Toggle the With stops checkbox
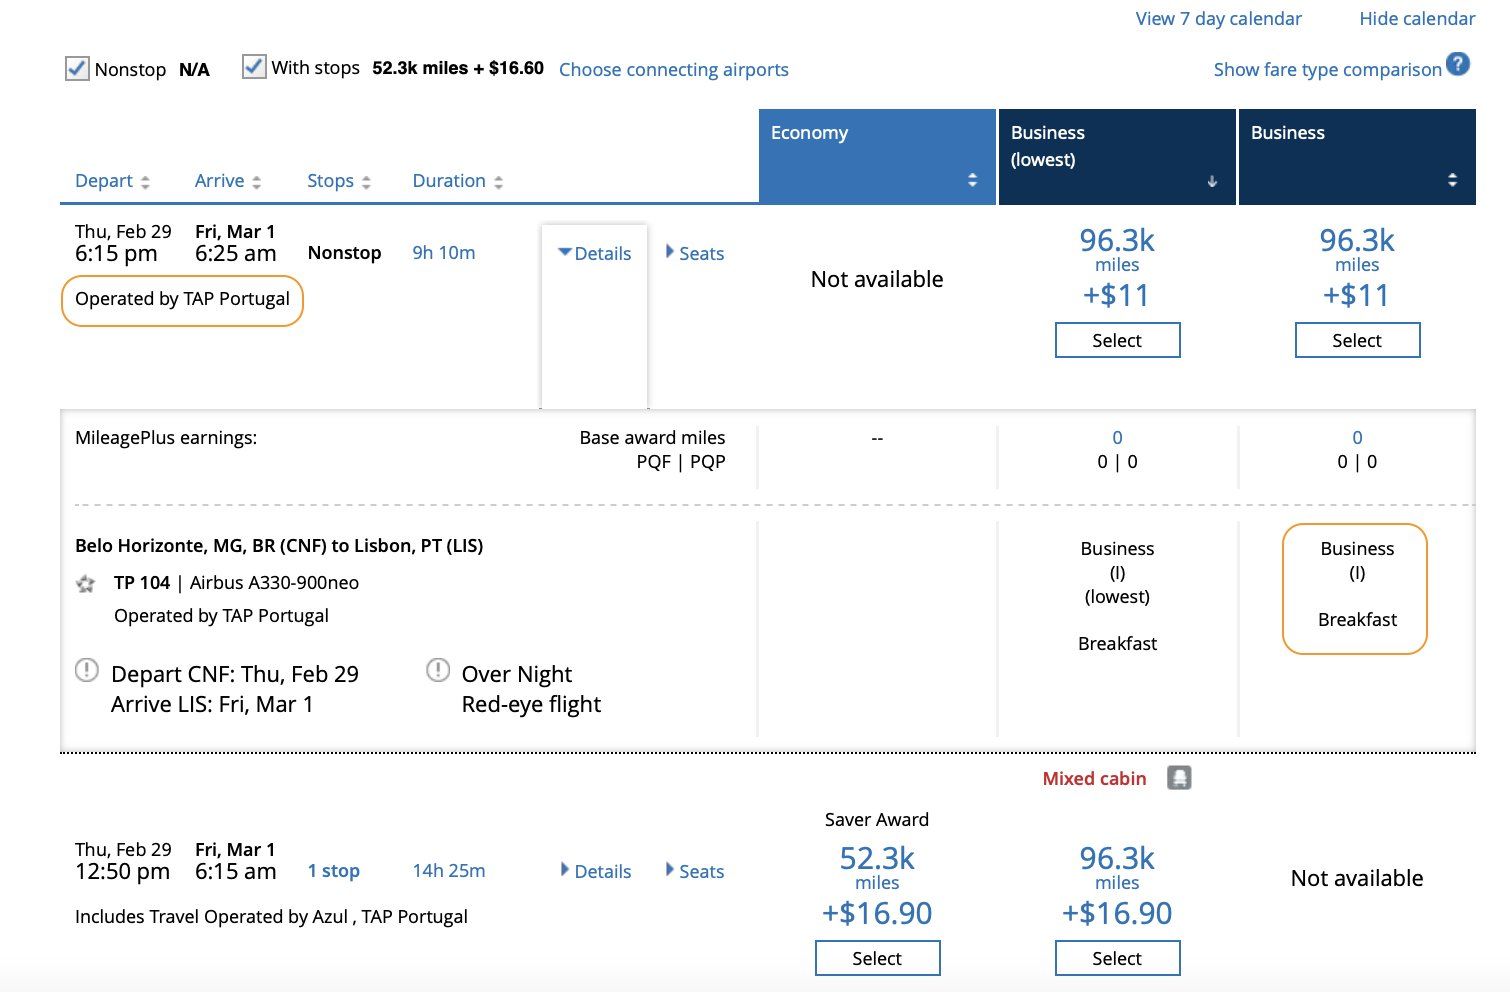This screenshot has width=1510, height=992. tap(254, 67)
